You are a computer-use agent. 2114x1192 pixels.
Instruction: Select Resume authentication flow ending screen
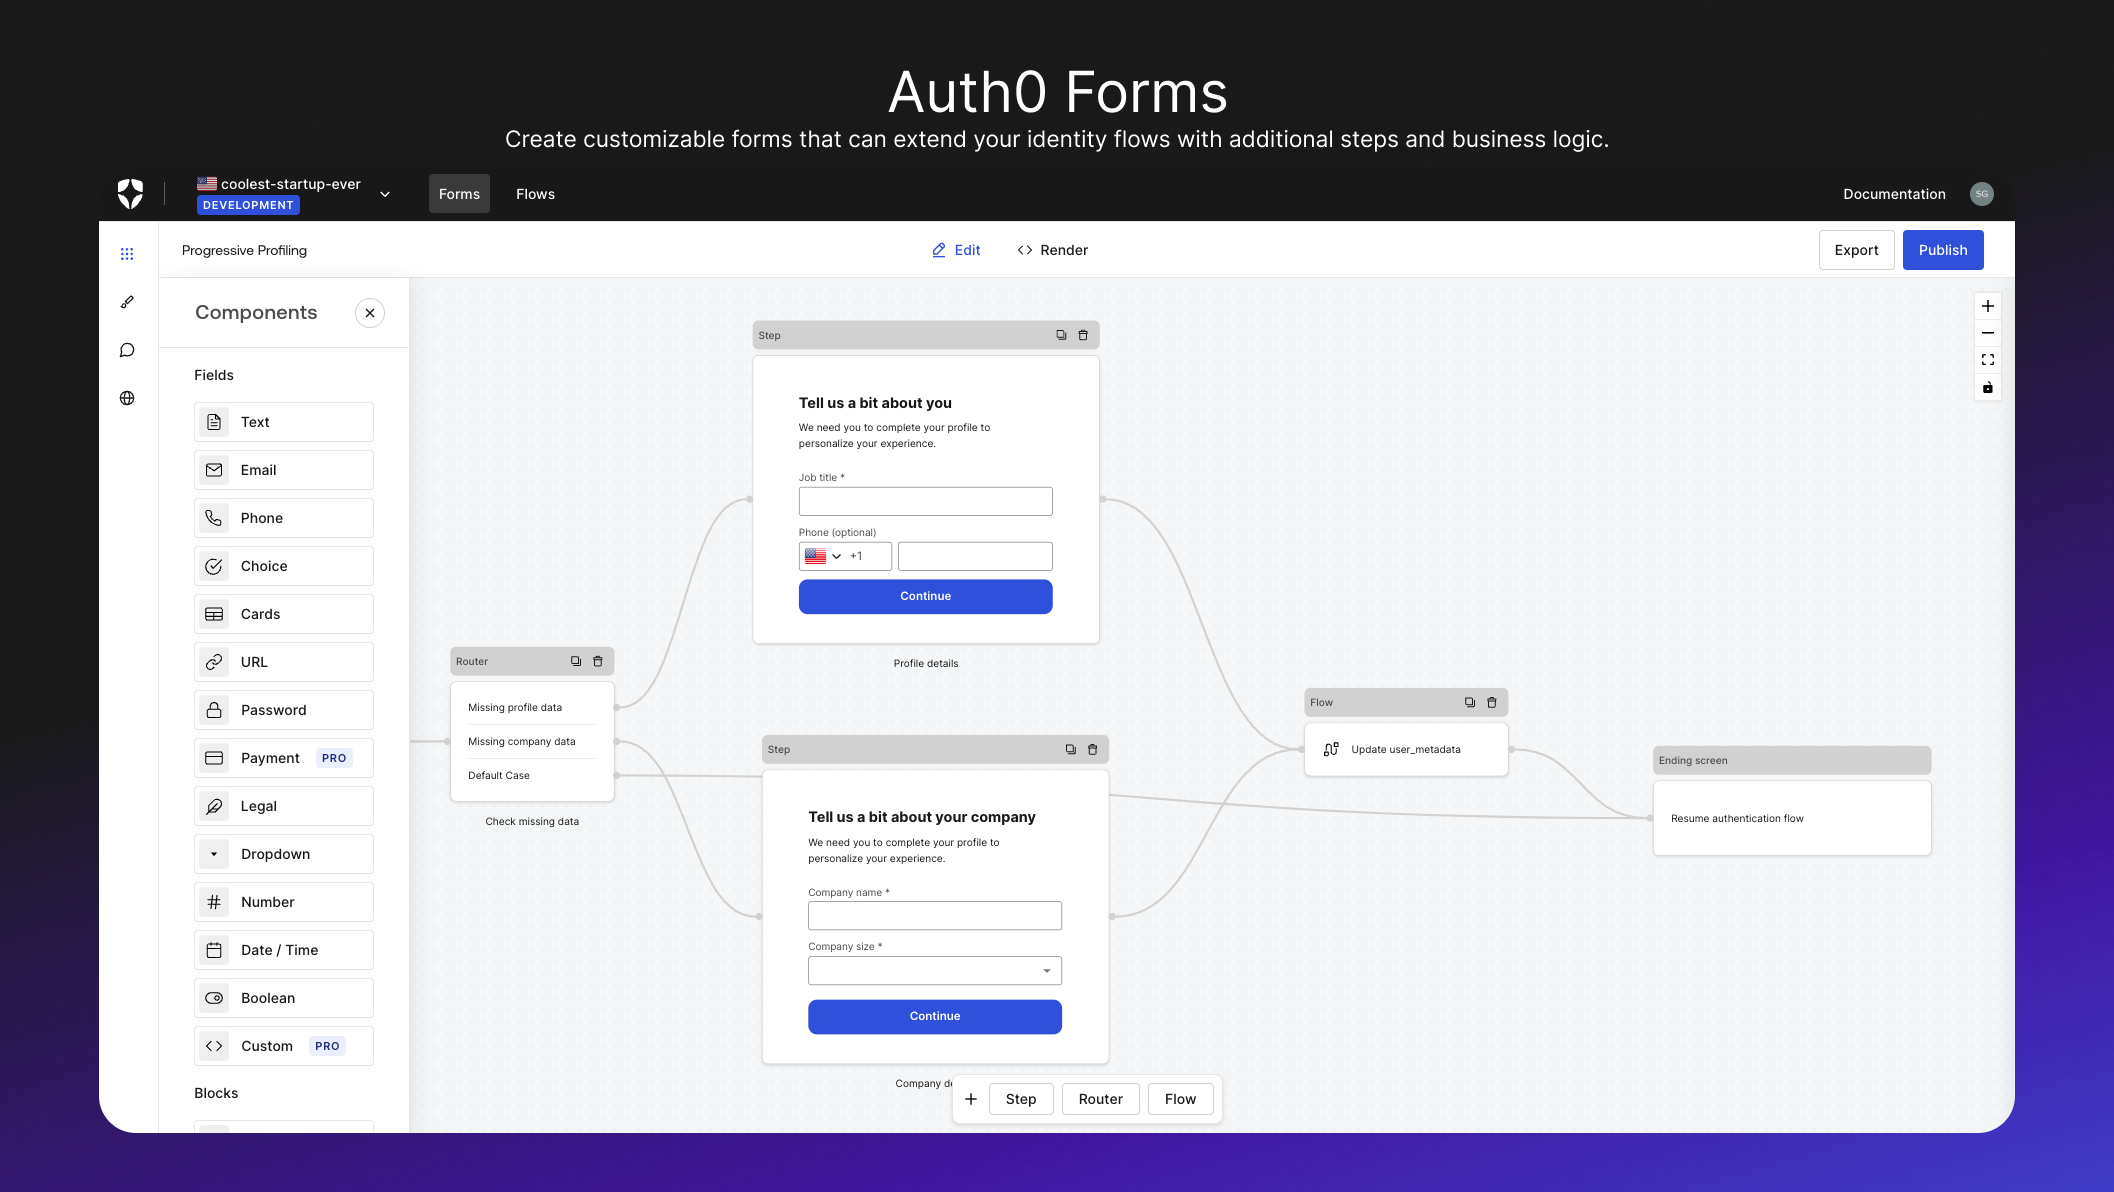pyautogui.click(x=1792, y=818)
